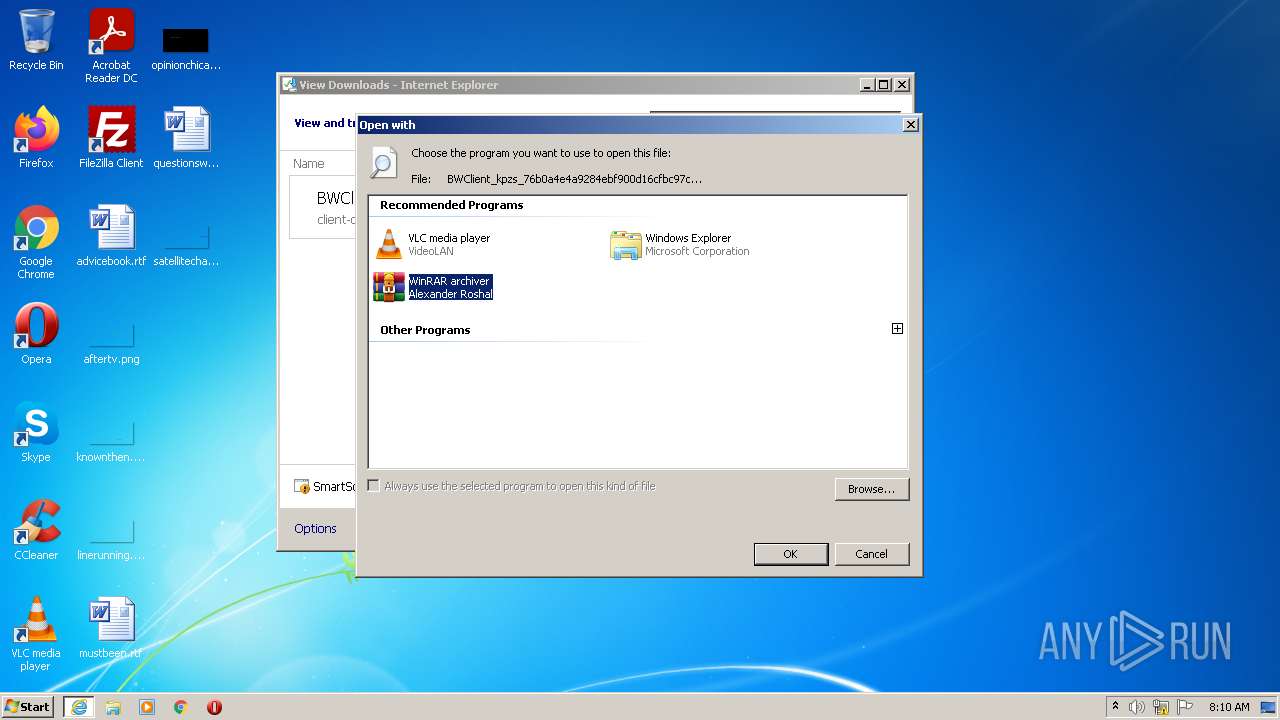This screenshot has height=720, width=1280.
Task: Select WinRAR archiver program
Action: [433, 288]
